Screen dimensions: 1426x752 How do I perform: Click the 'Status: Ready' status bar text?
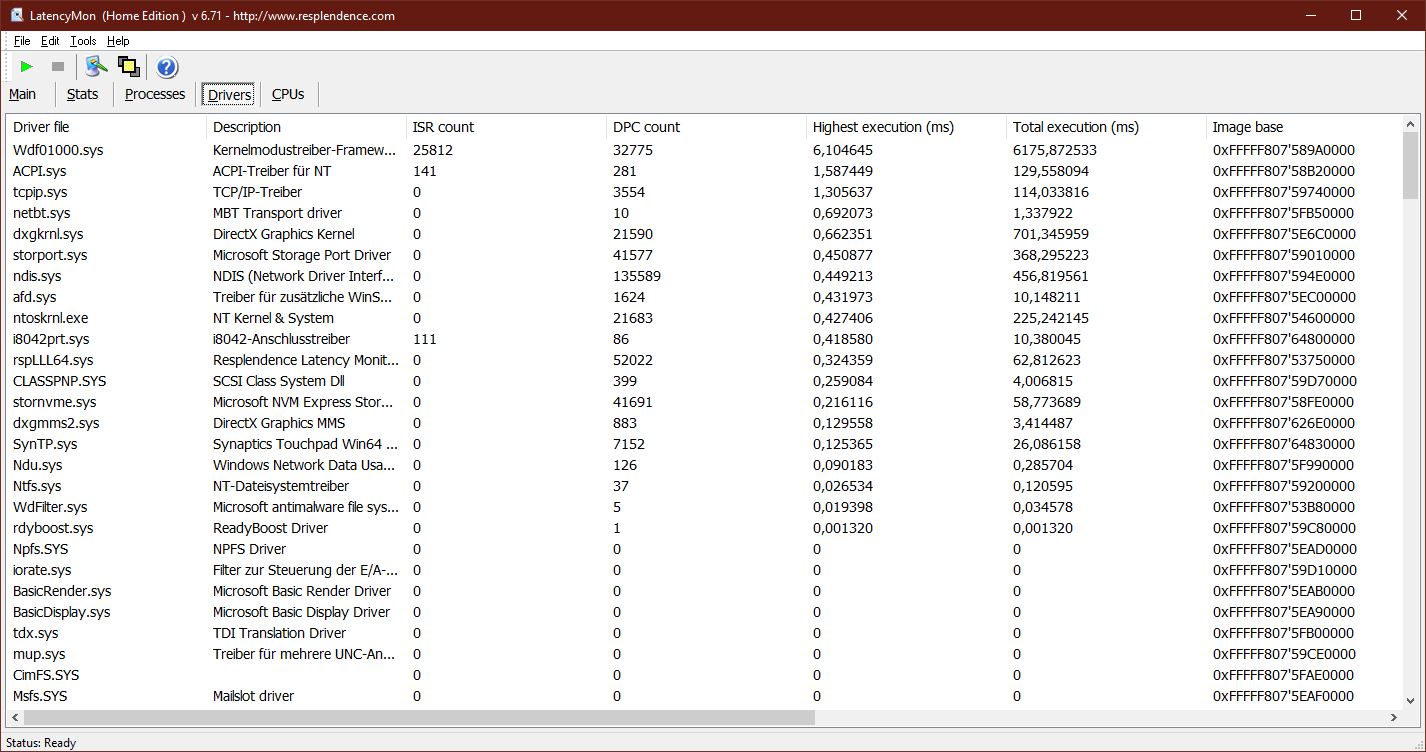[41, 743]
